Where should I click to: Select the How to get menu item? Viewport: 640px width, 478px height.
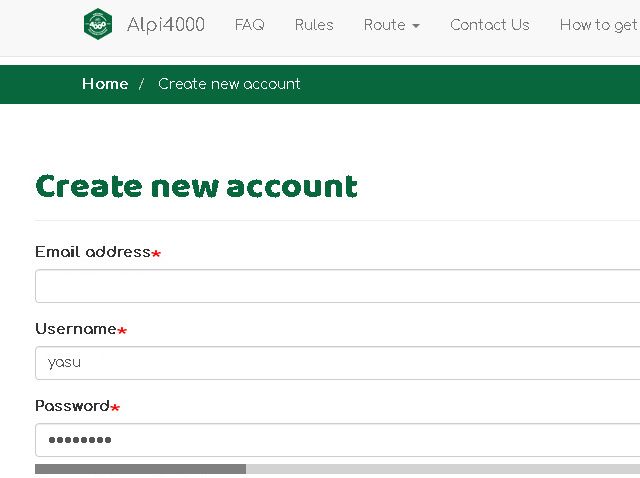click(x=598, y=25)
